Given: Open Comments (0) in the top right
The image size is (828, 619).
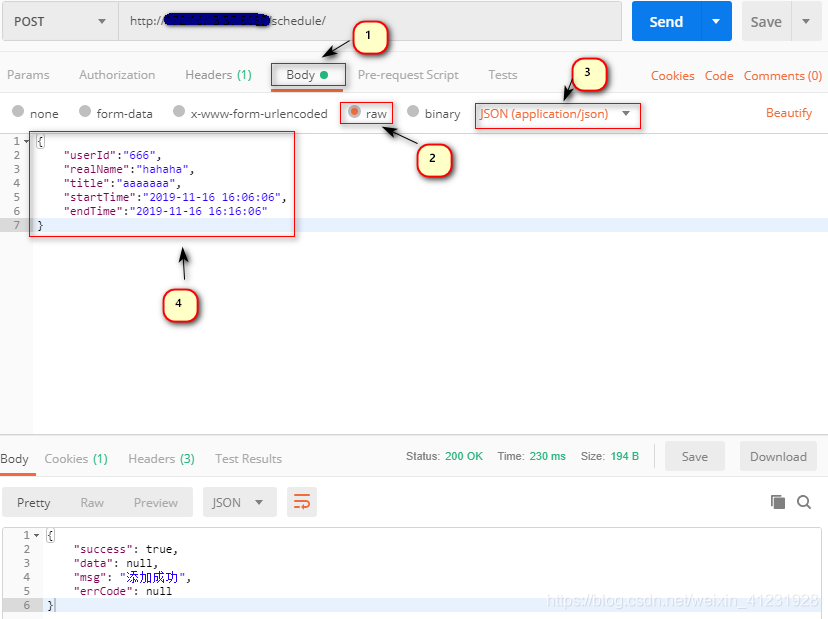Looking at the screenshot, I should [x=782, y=75].
